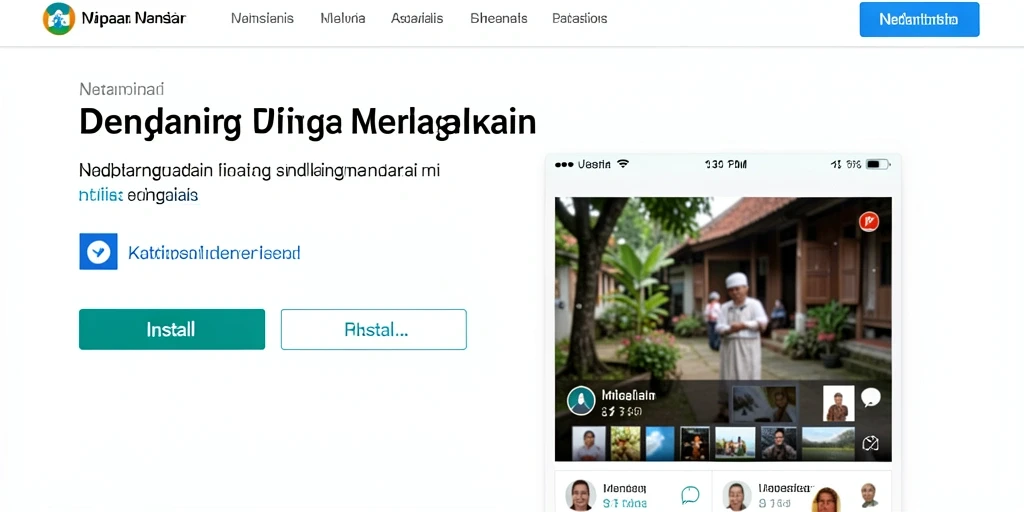The width and height of the screenshot is (1024, 512).
Task: Select the man with glasses thumbnail
Action: (778, 443)
